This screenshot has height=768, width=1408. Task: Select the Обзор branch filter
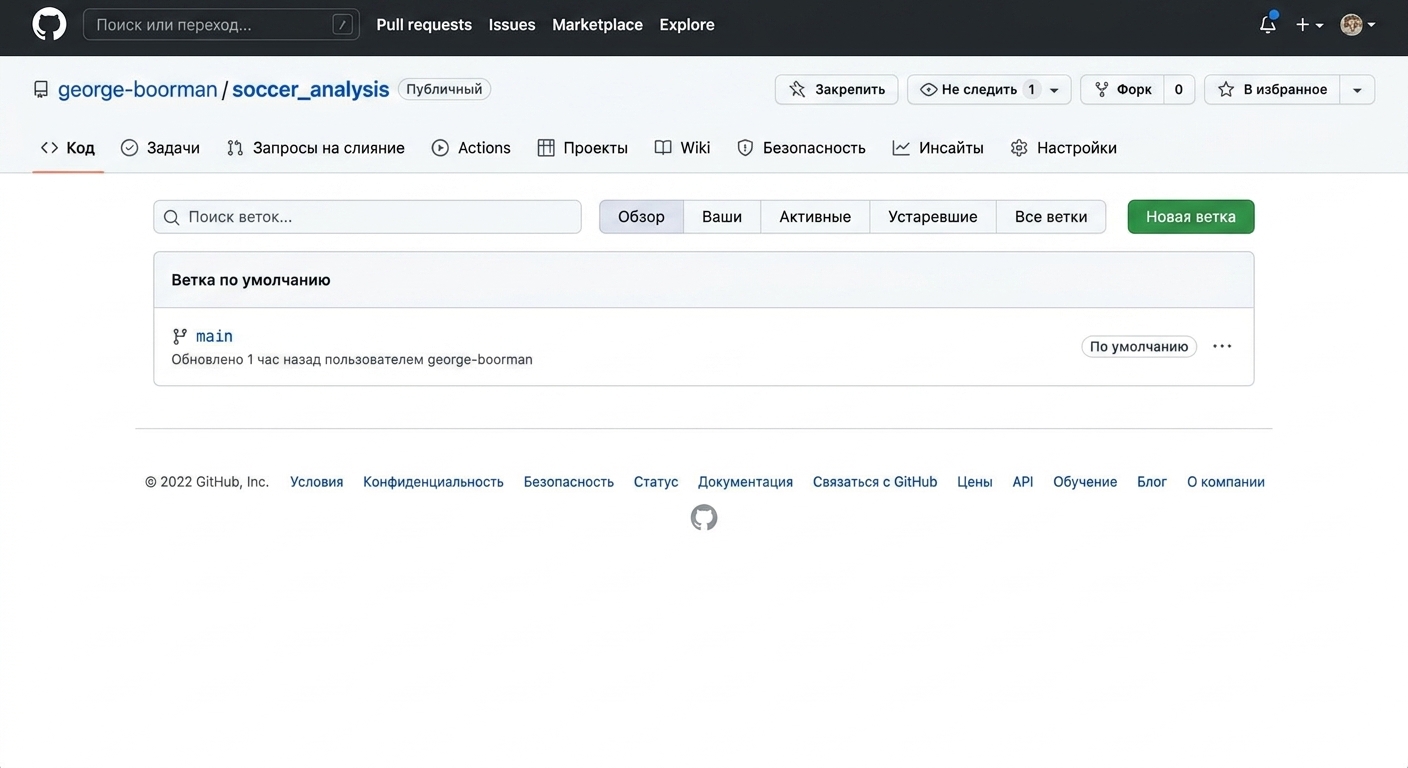641,217
